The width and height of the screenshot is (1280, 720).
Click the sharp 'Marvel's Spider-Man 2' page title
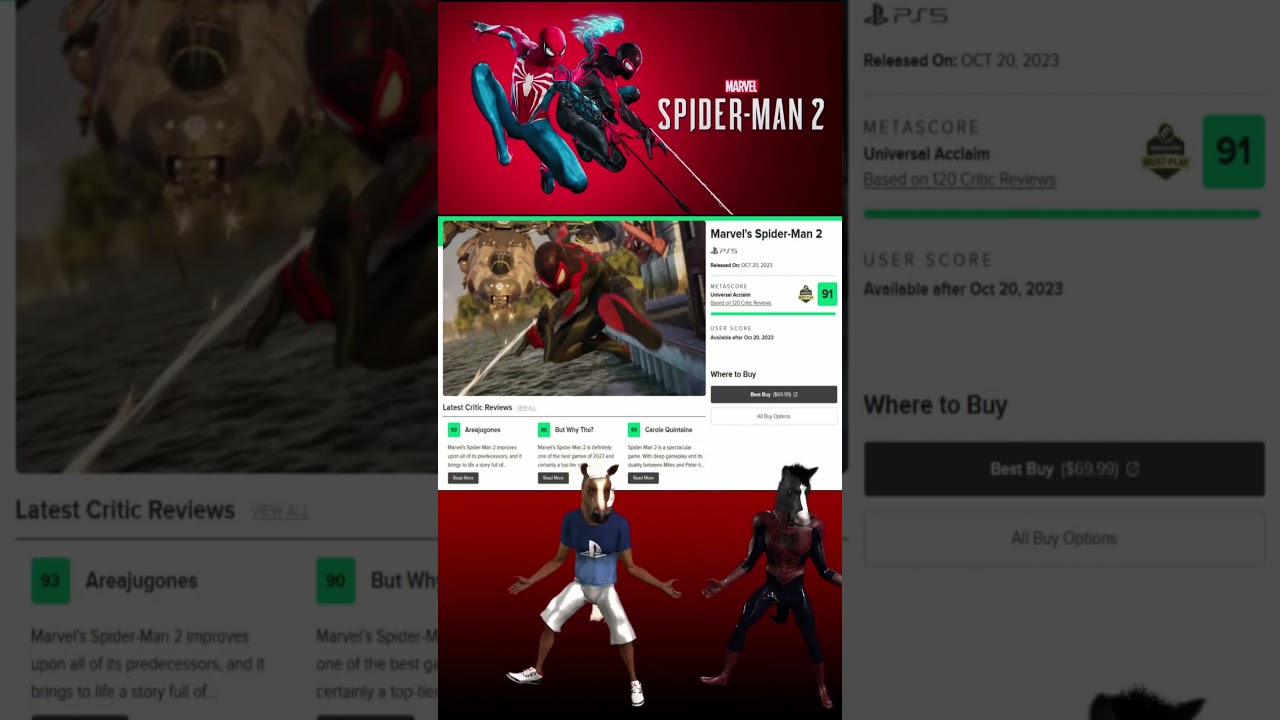pos(766,234)
